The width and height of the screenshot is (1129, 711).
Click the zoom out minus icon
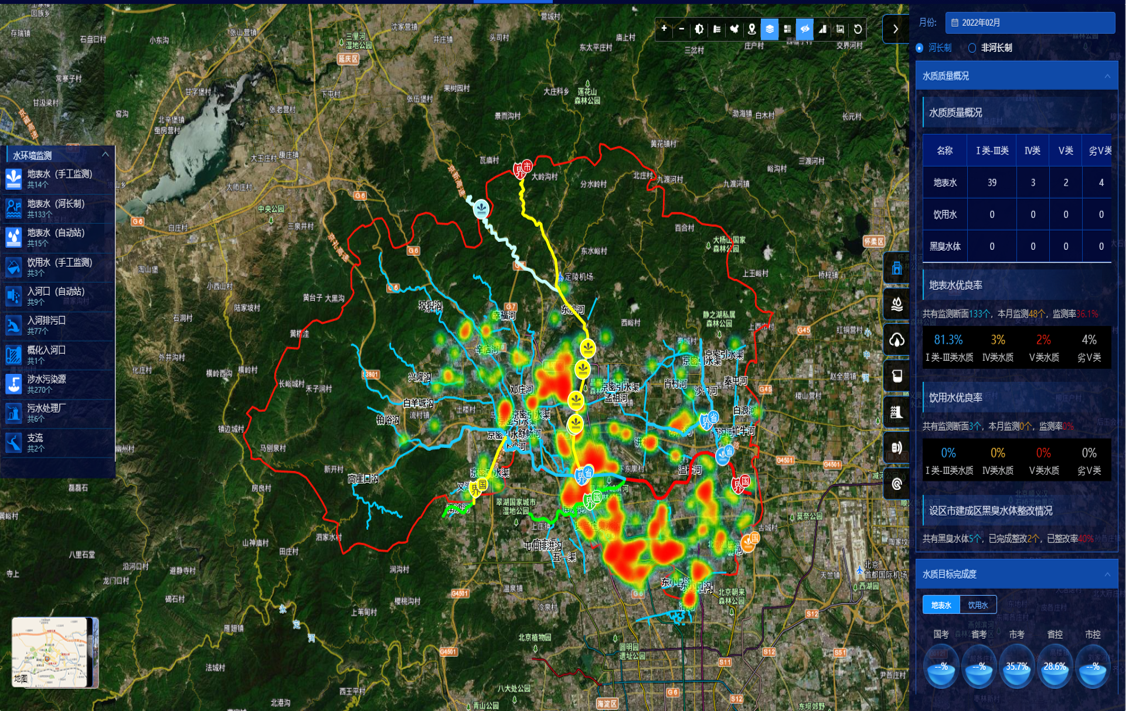point(682,29)
